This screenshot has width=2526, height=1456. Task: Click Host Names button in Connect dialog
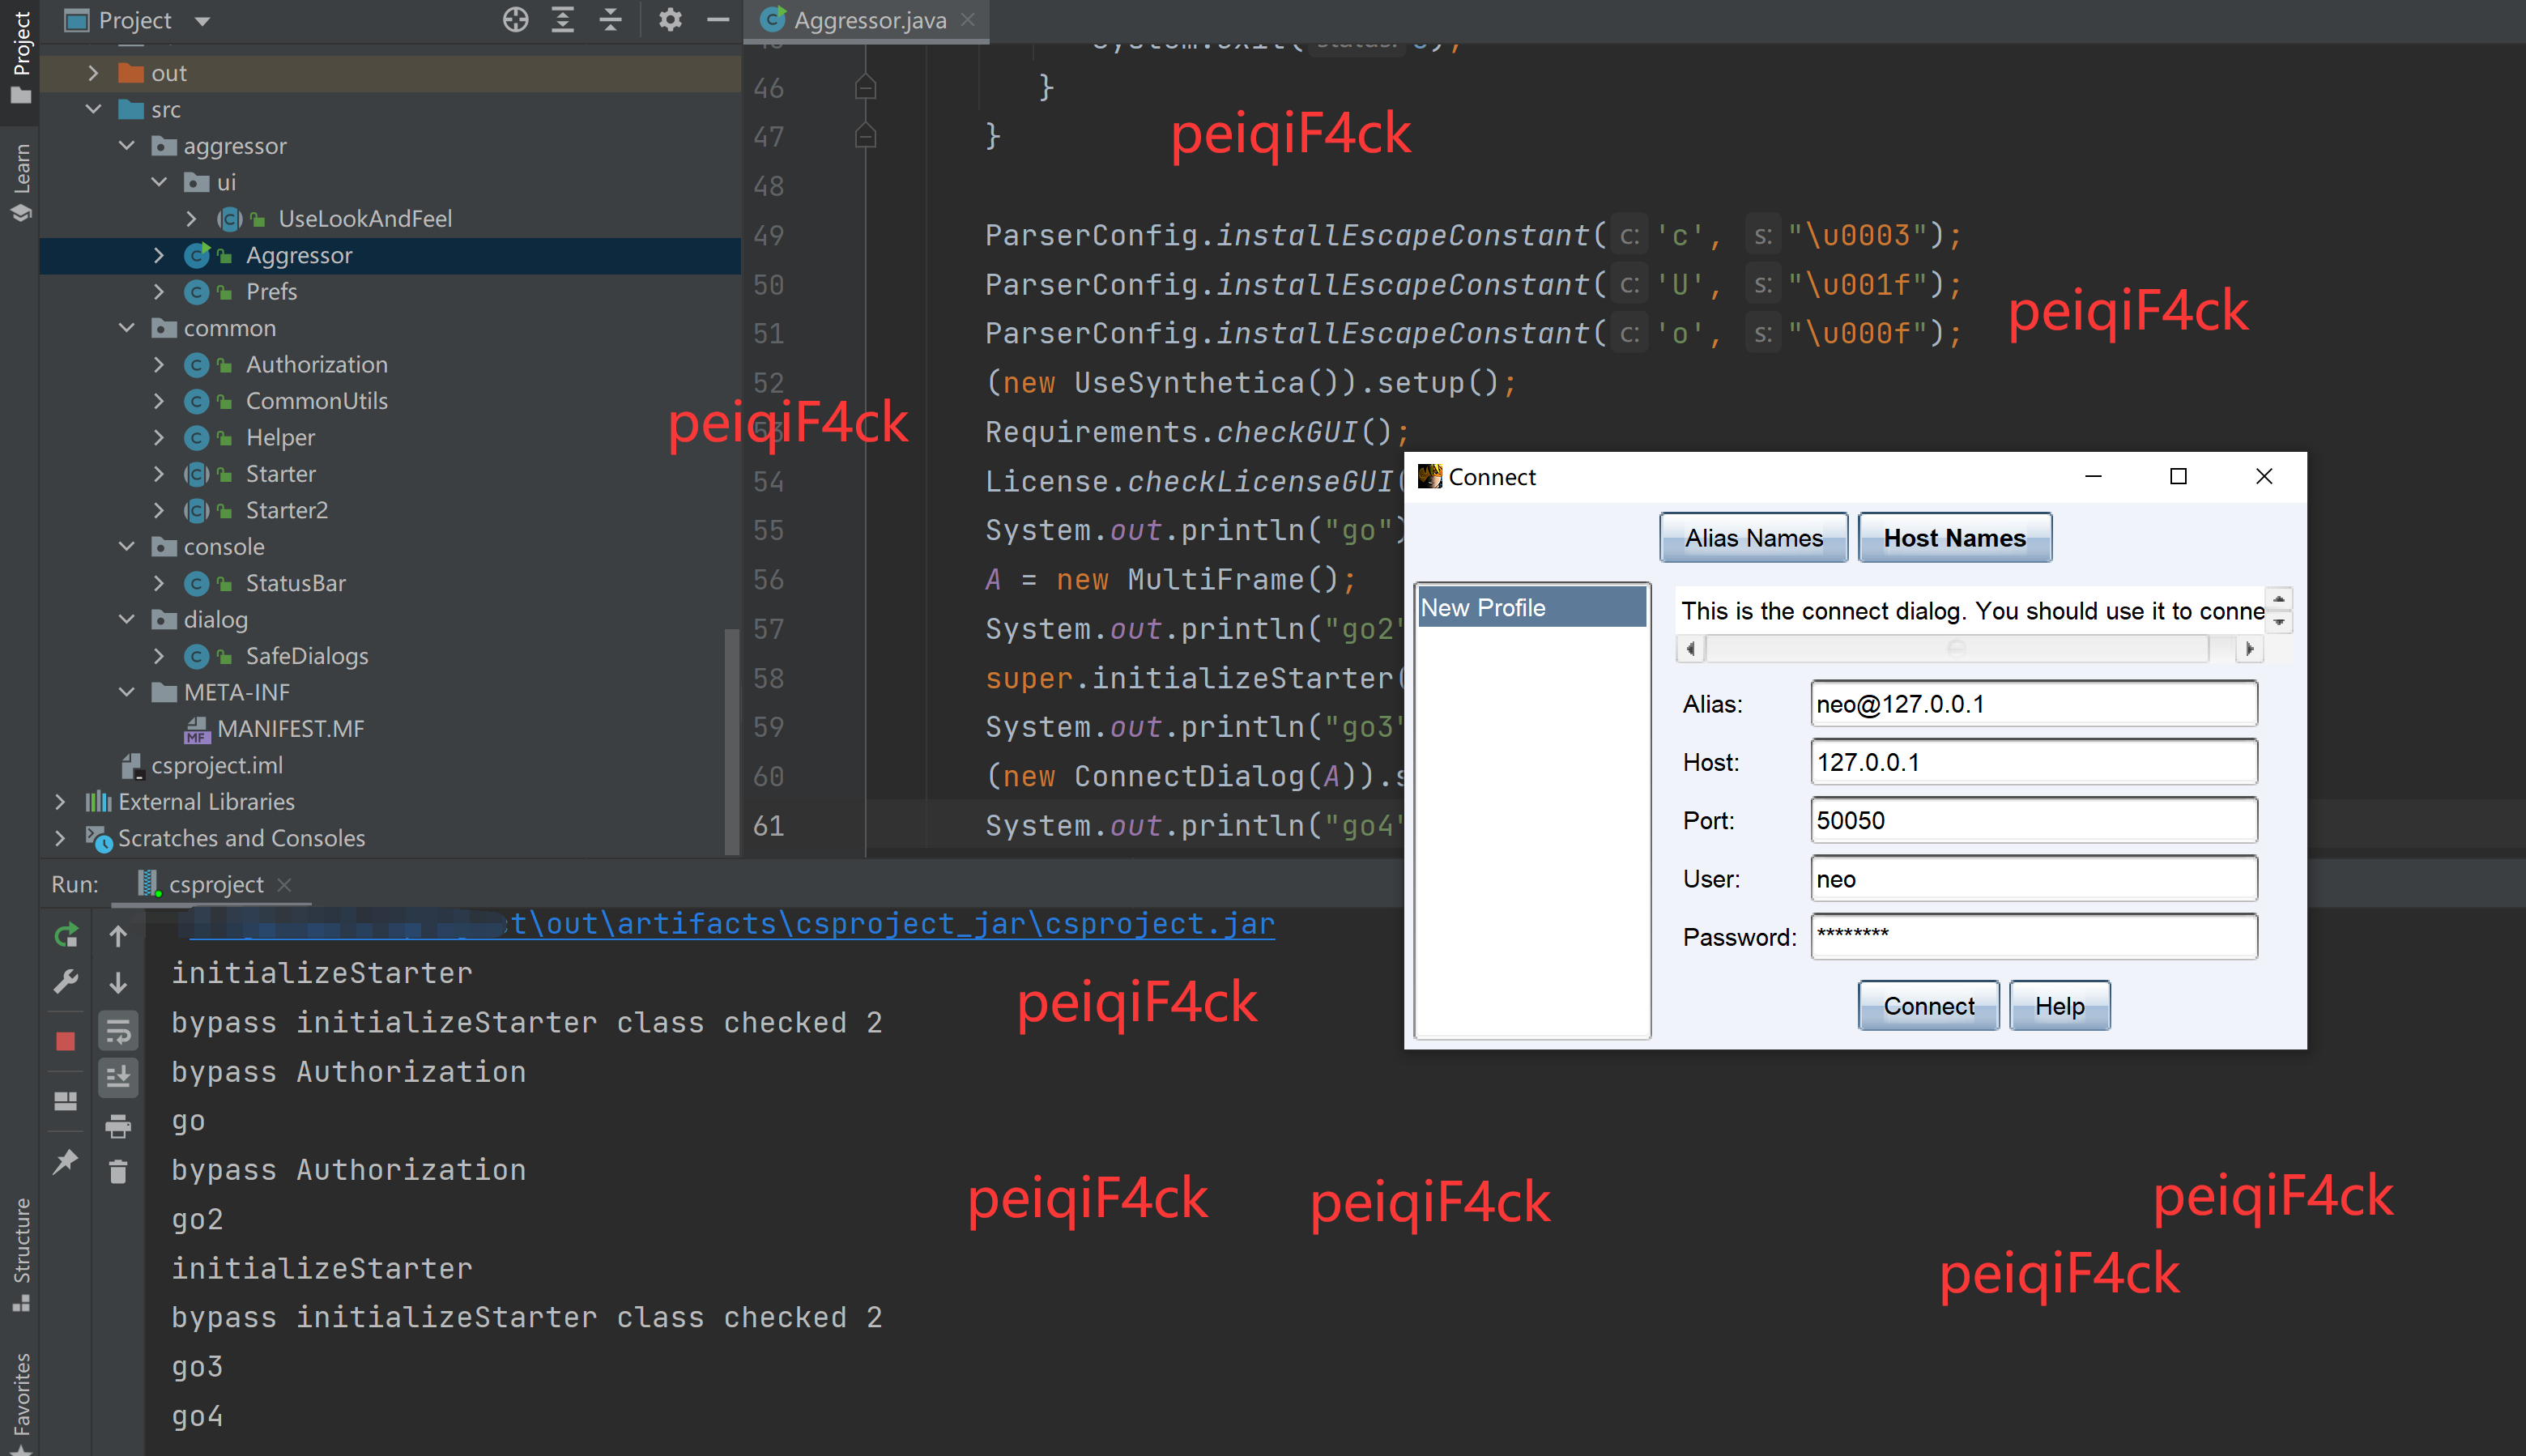pos(1954,538)
